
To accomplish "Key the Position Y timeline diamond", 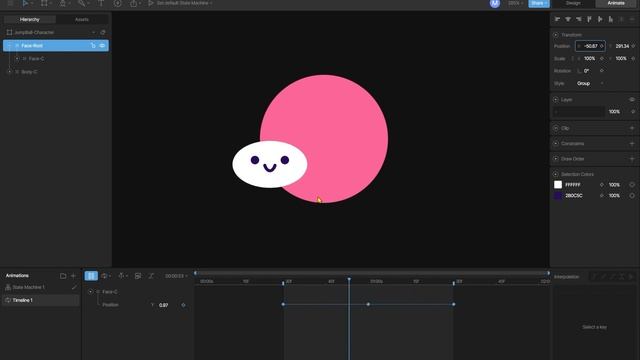I will pos(183,305).
